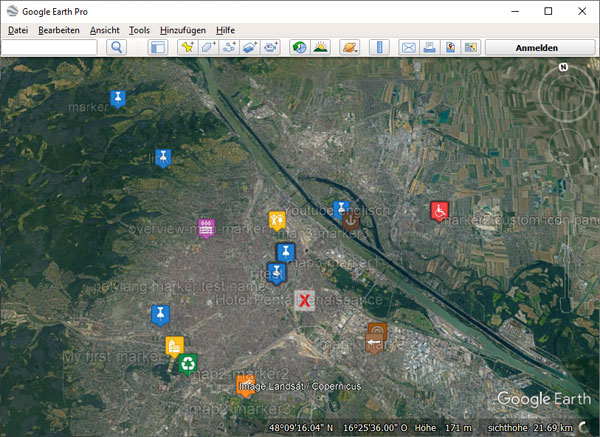Image resolution: width=600 pixels, height=437 pixels.
Task: Click the red X marker at Hotel Penta
Action: coord(305,300)
